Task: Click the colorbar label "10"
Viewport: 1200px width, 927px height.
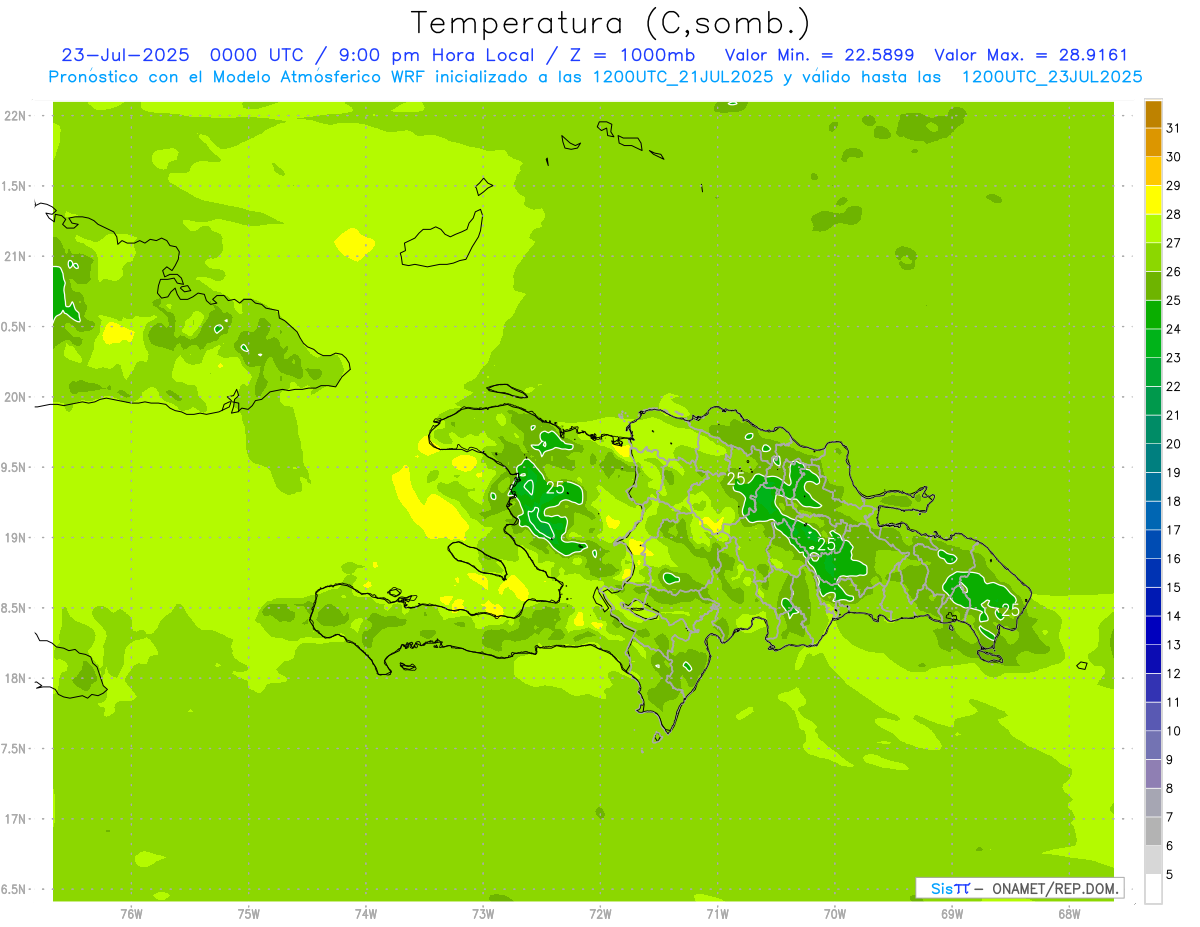Action: coord(1173,731)
